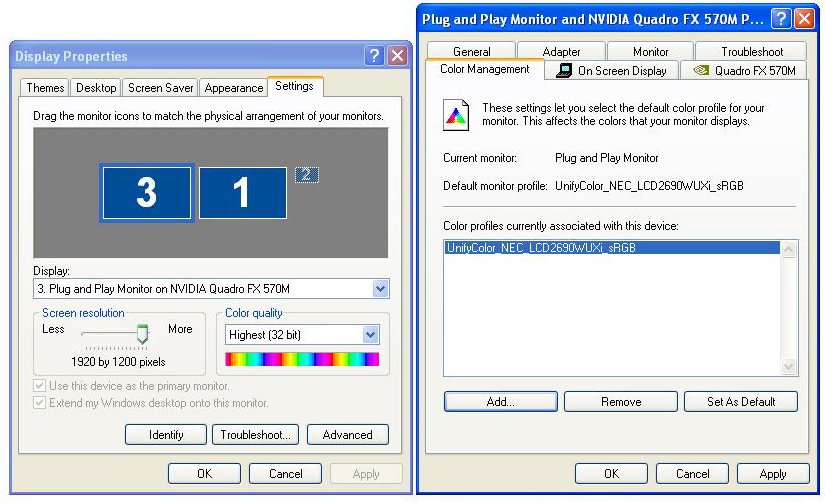Viewport: 825px width, 503px height.
Task: Click profile list scrollbar down arrow
Action: click(x=789, y=366)
